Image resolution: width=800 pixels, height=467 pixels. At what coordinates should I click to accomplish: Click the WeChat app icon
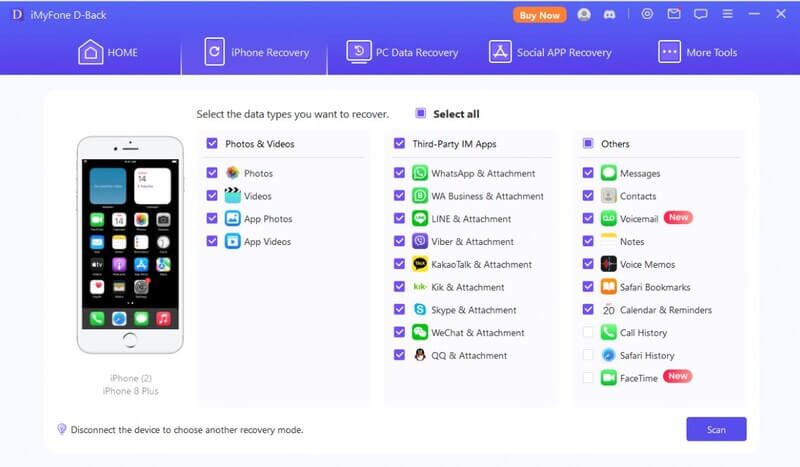(x=420, y=332)
